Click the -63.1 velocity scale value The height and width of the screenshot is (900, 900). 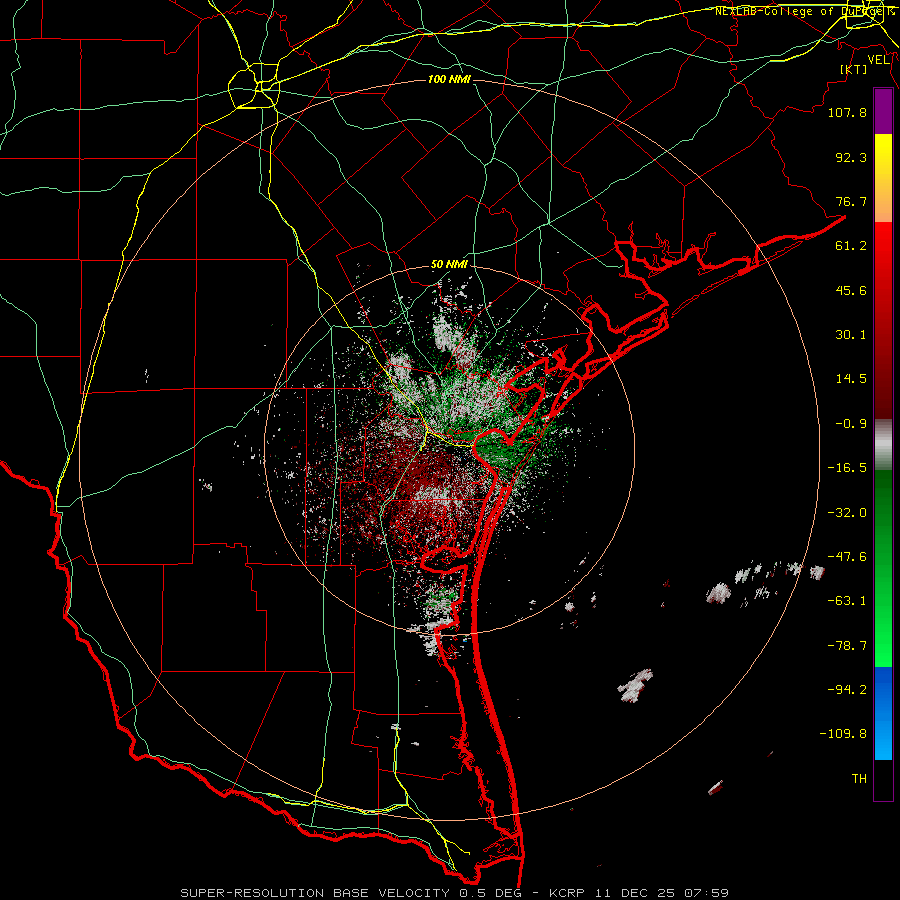click(847, 601)
